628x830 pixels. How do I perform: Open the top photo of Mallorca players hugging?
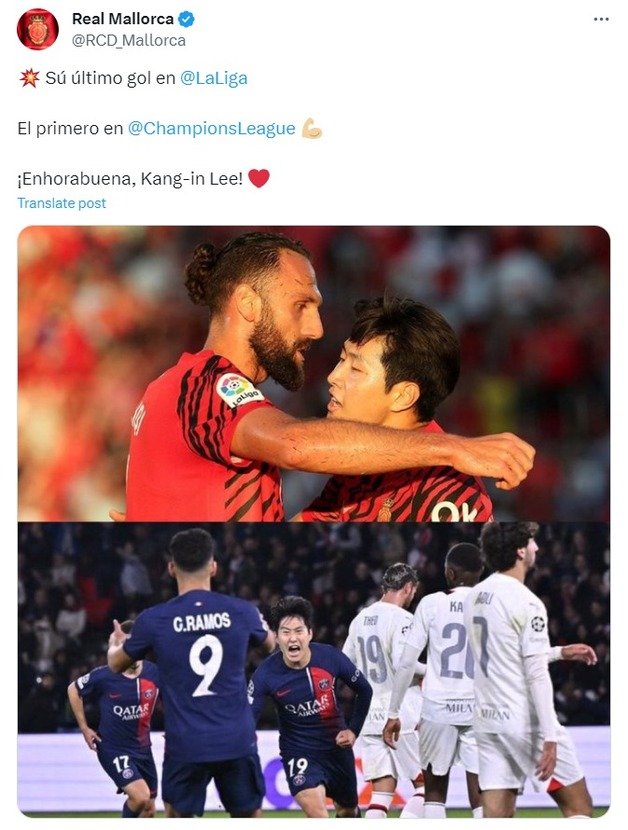[313, 374]
